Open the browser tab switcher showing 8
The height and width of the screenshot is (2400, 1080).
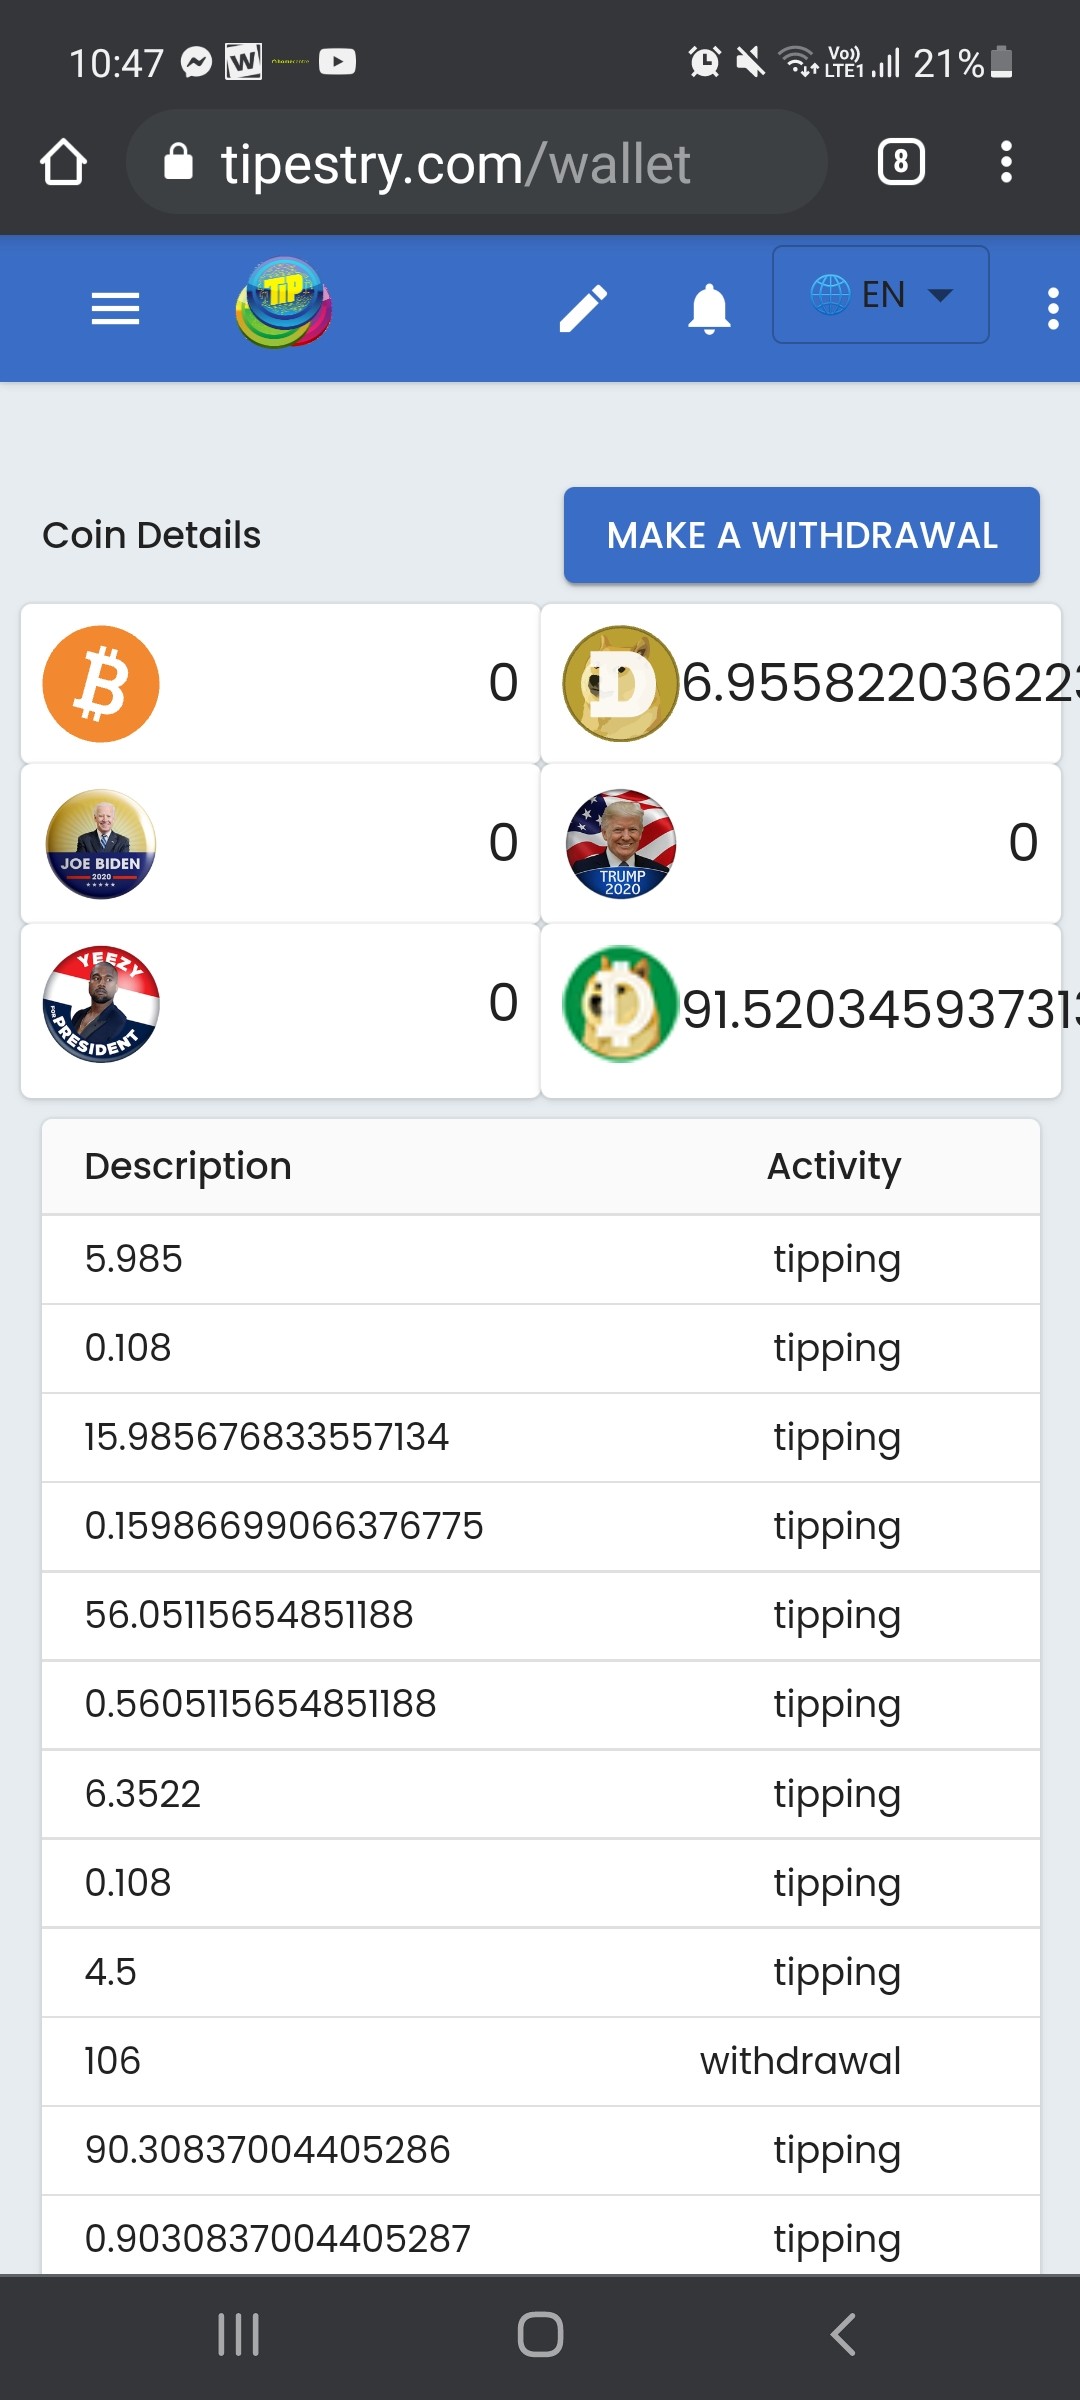point(901,162)
